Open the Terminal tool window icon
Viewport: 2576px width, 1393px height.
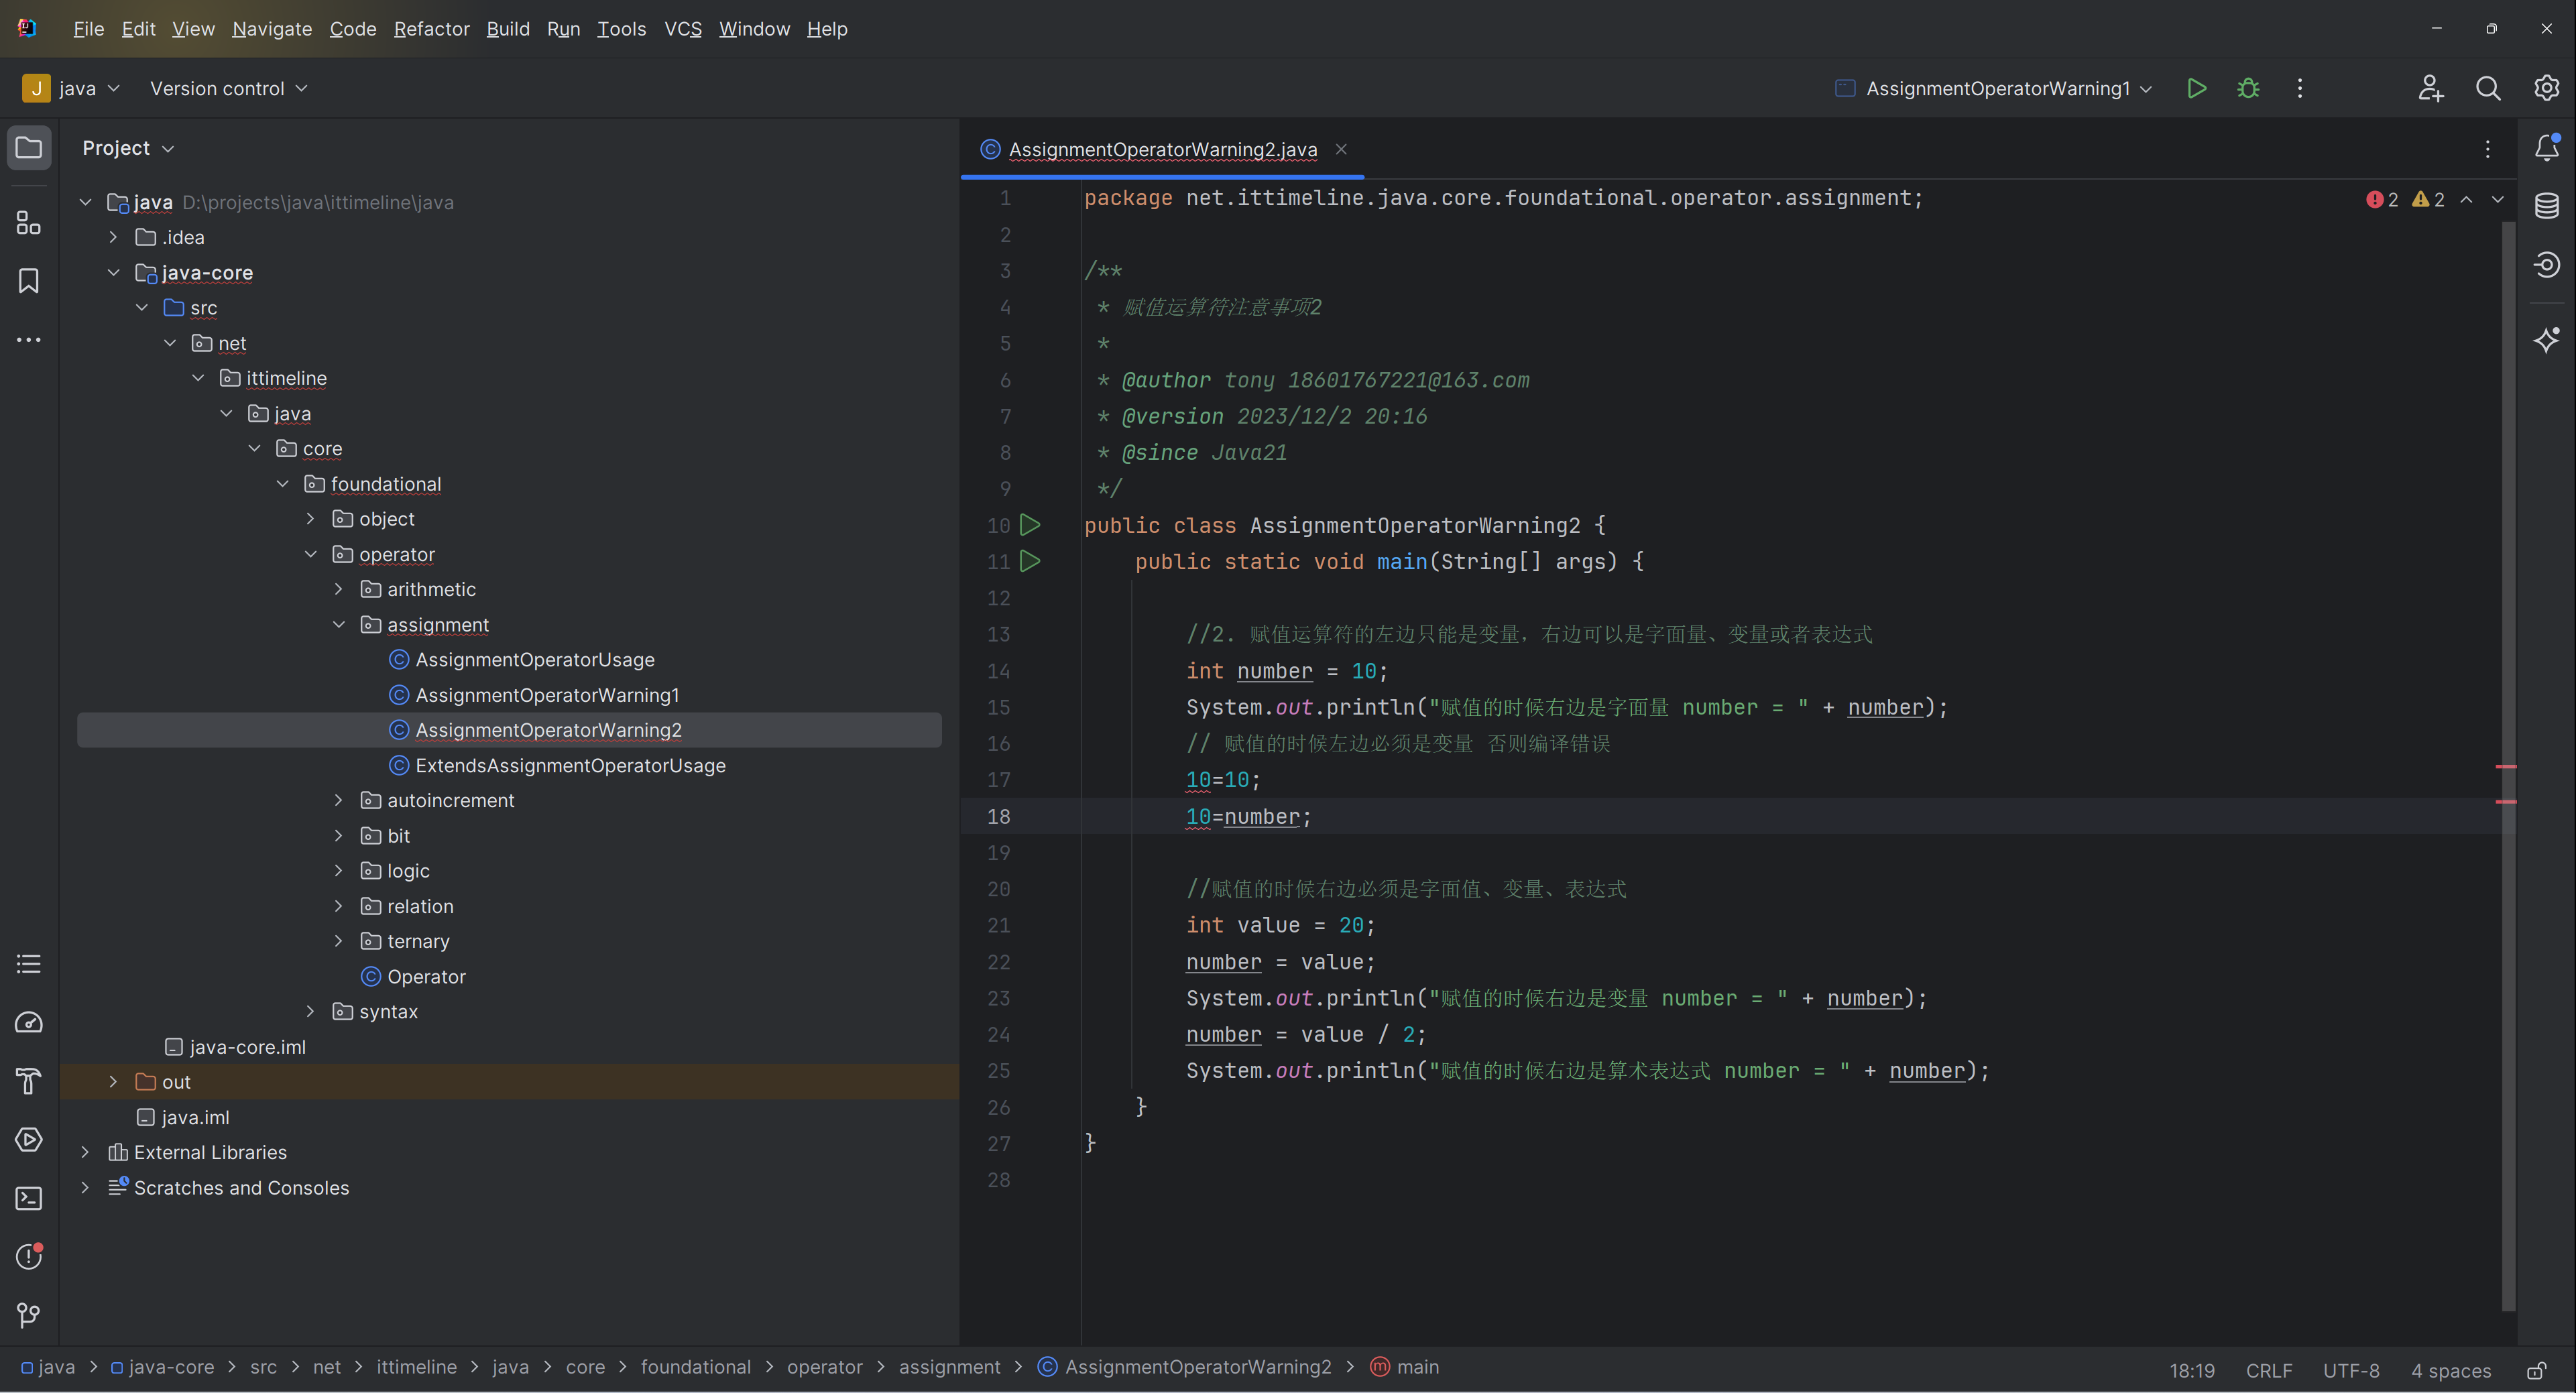29,1198
